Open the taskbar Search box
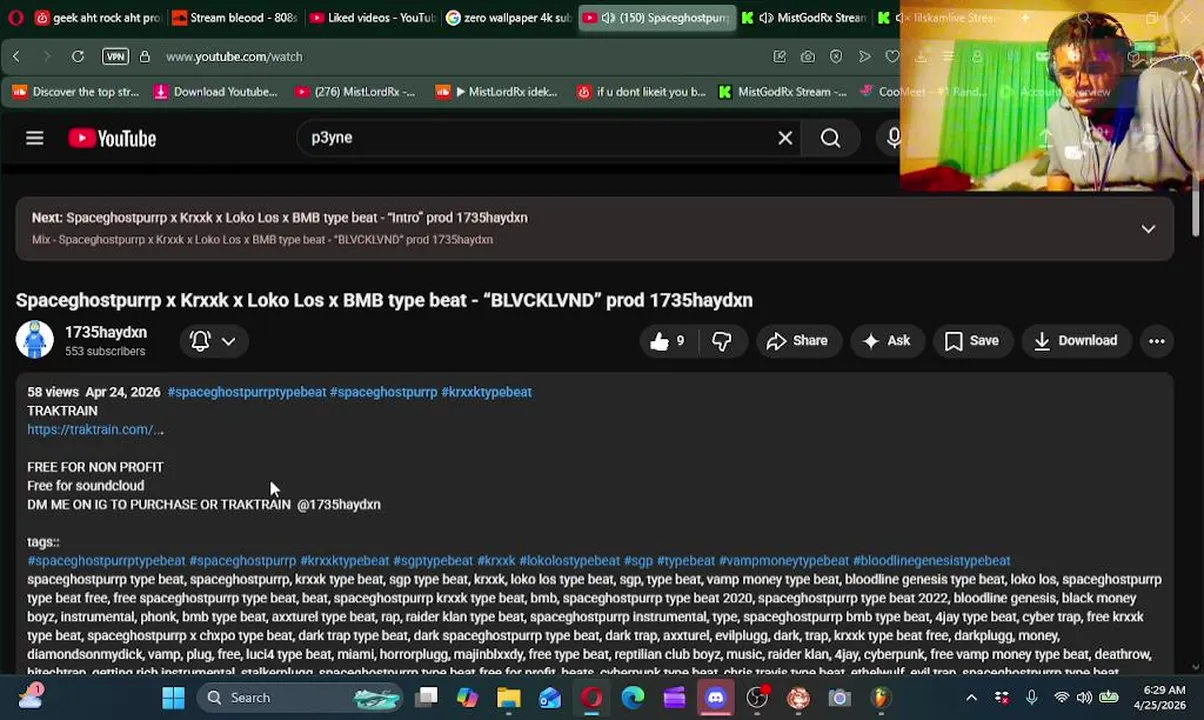 tap(300, 698)
